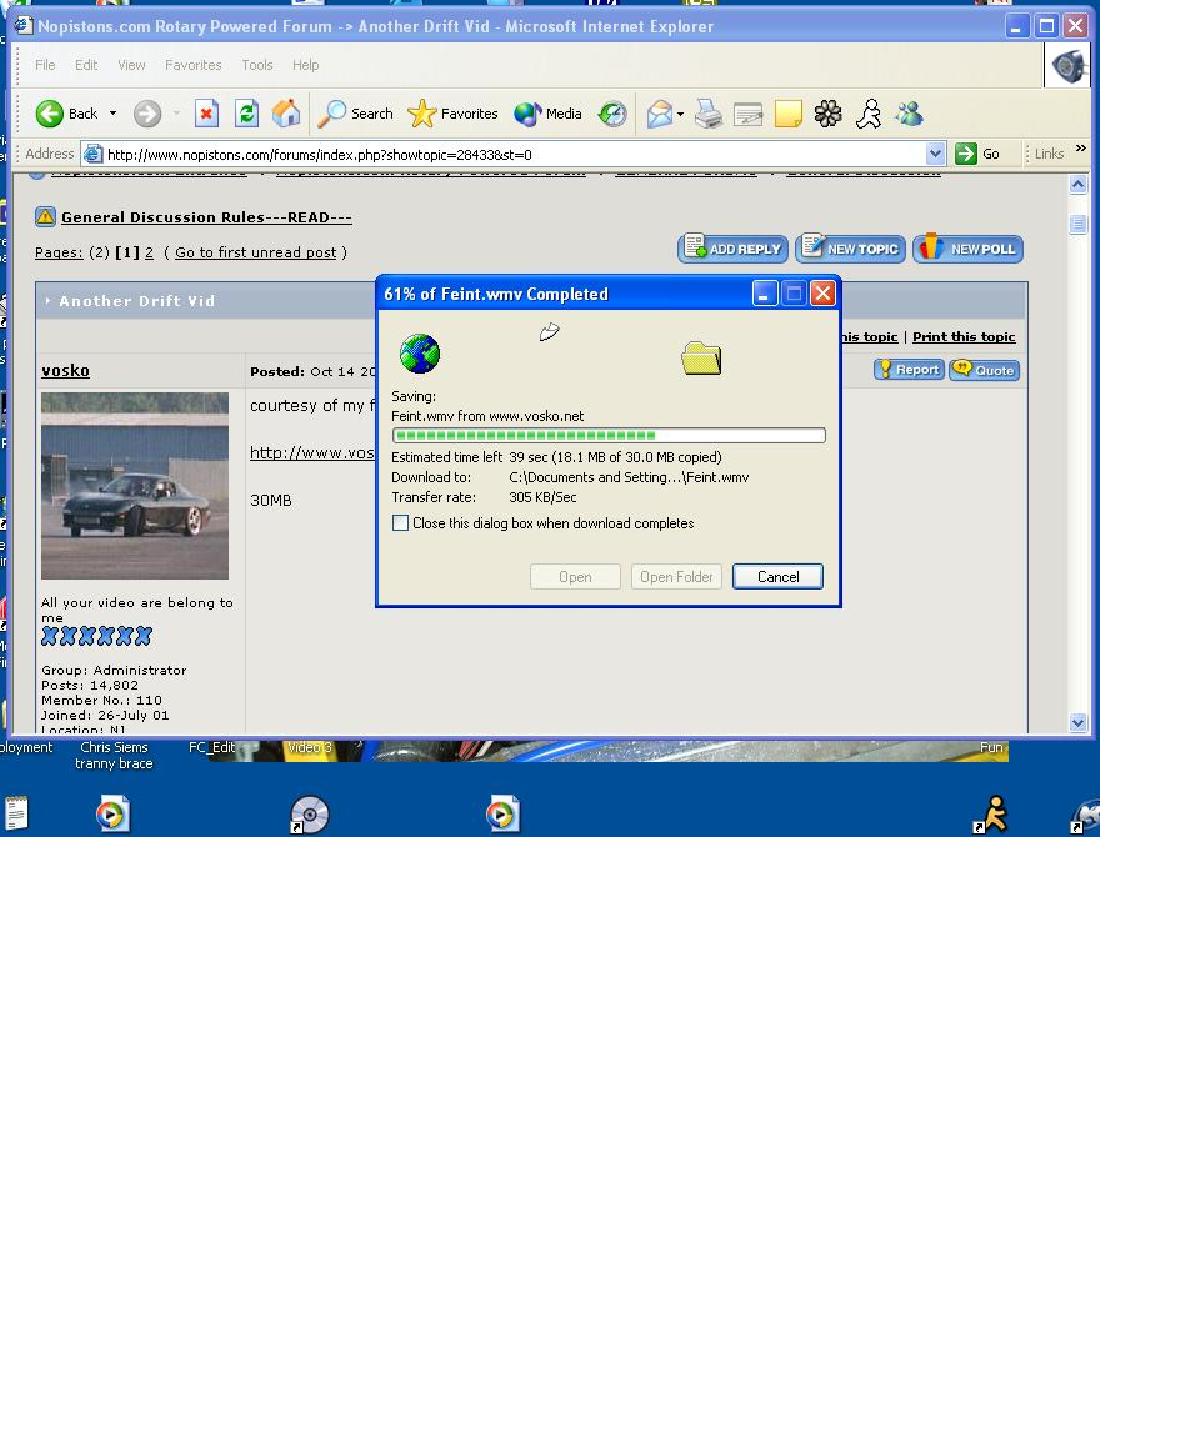The height and width of the screenshot is (1455, 1203).
Task: Open the Messenger icon in toolbar
Action: pos(908,114)
